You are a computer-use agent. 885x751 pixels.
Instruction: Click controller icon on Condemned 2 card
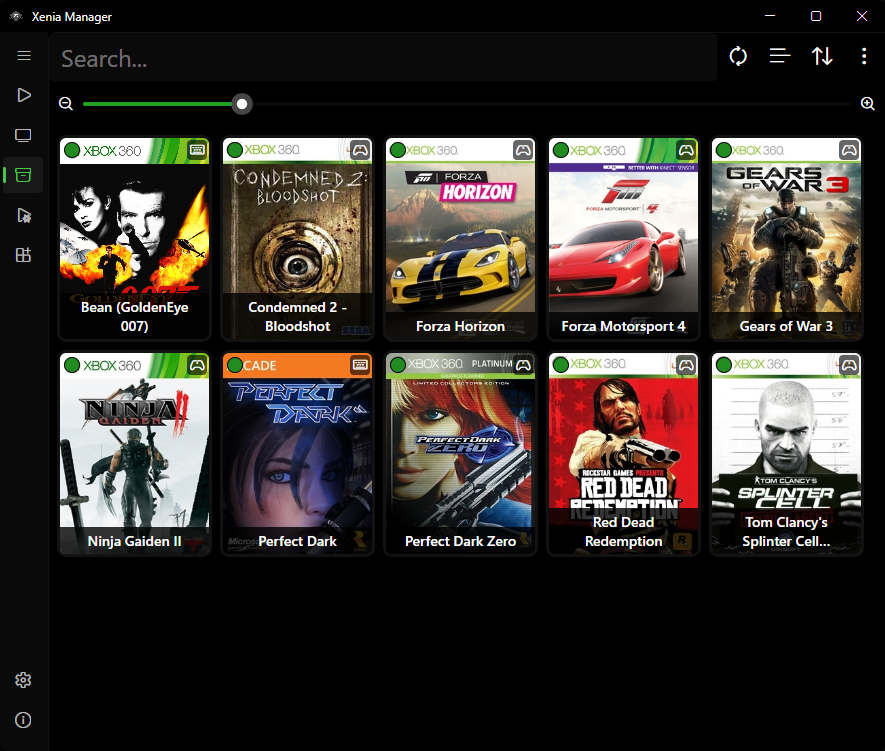pyautogui.click(x=360, y=150)
